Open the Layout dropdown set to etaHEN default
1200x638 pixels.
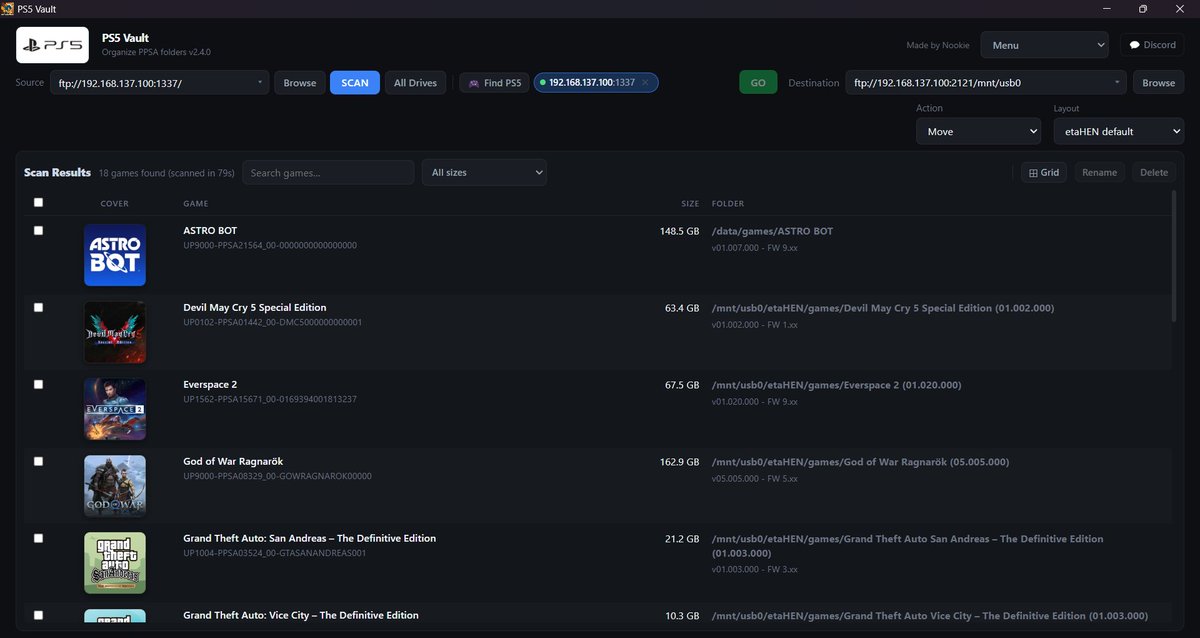tap(1118, 131)
